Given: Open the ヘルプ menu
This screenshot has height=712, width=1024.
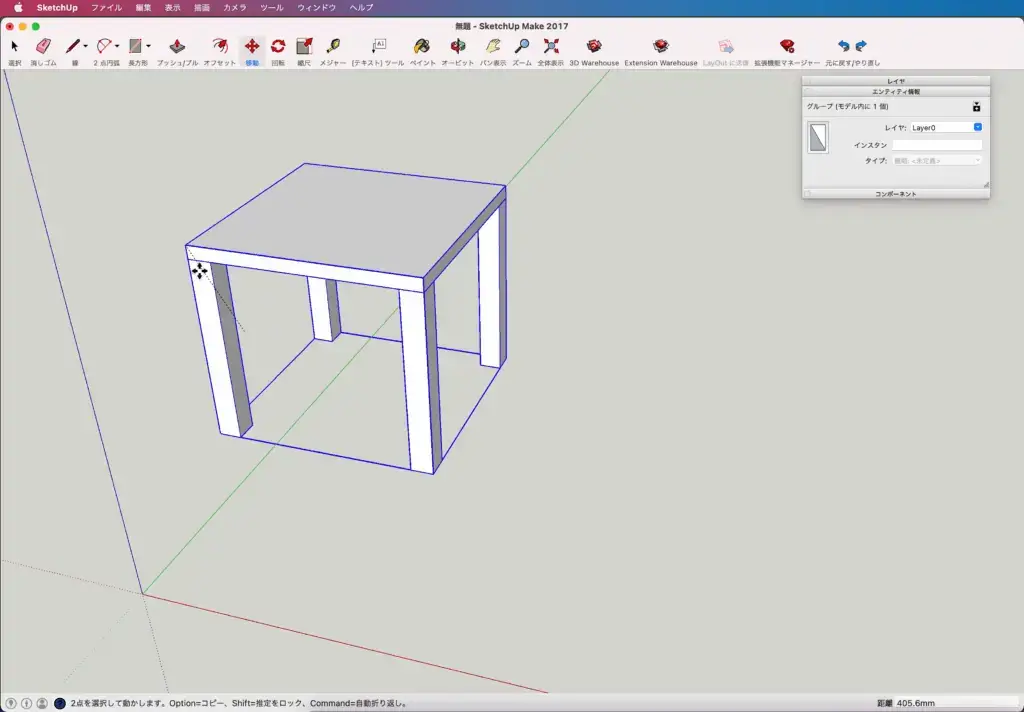Looking at the screenshot, I should (x=361, y=8).
